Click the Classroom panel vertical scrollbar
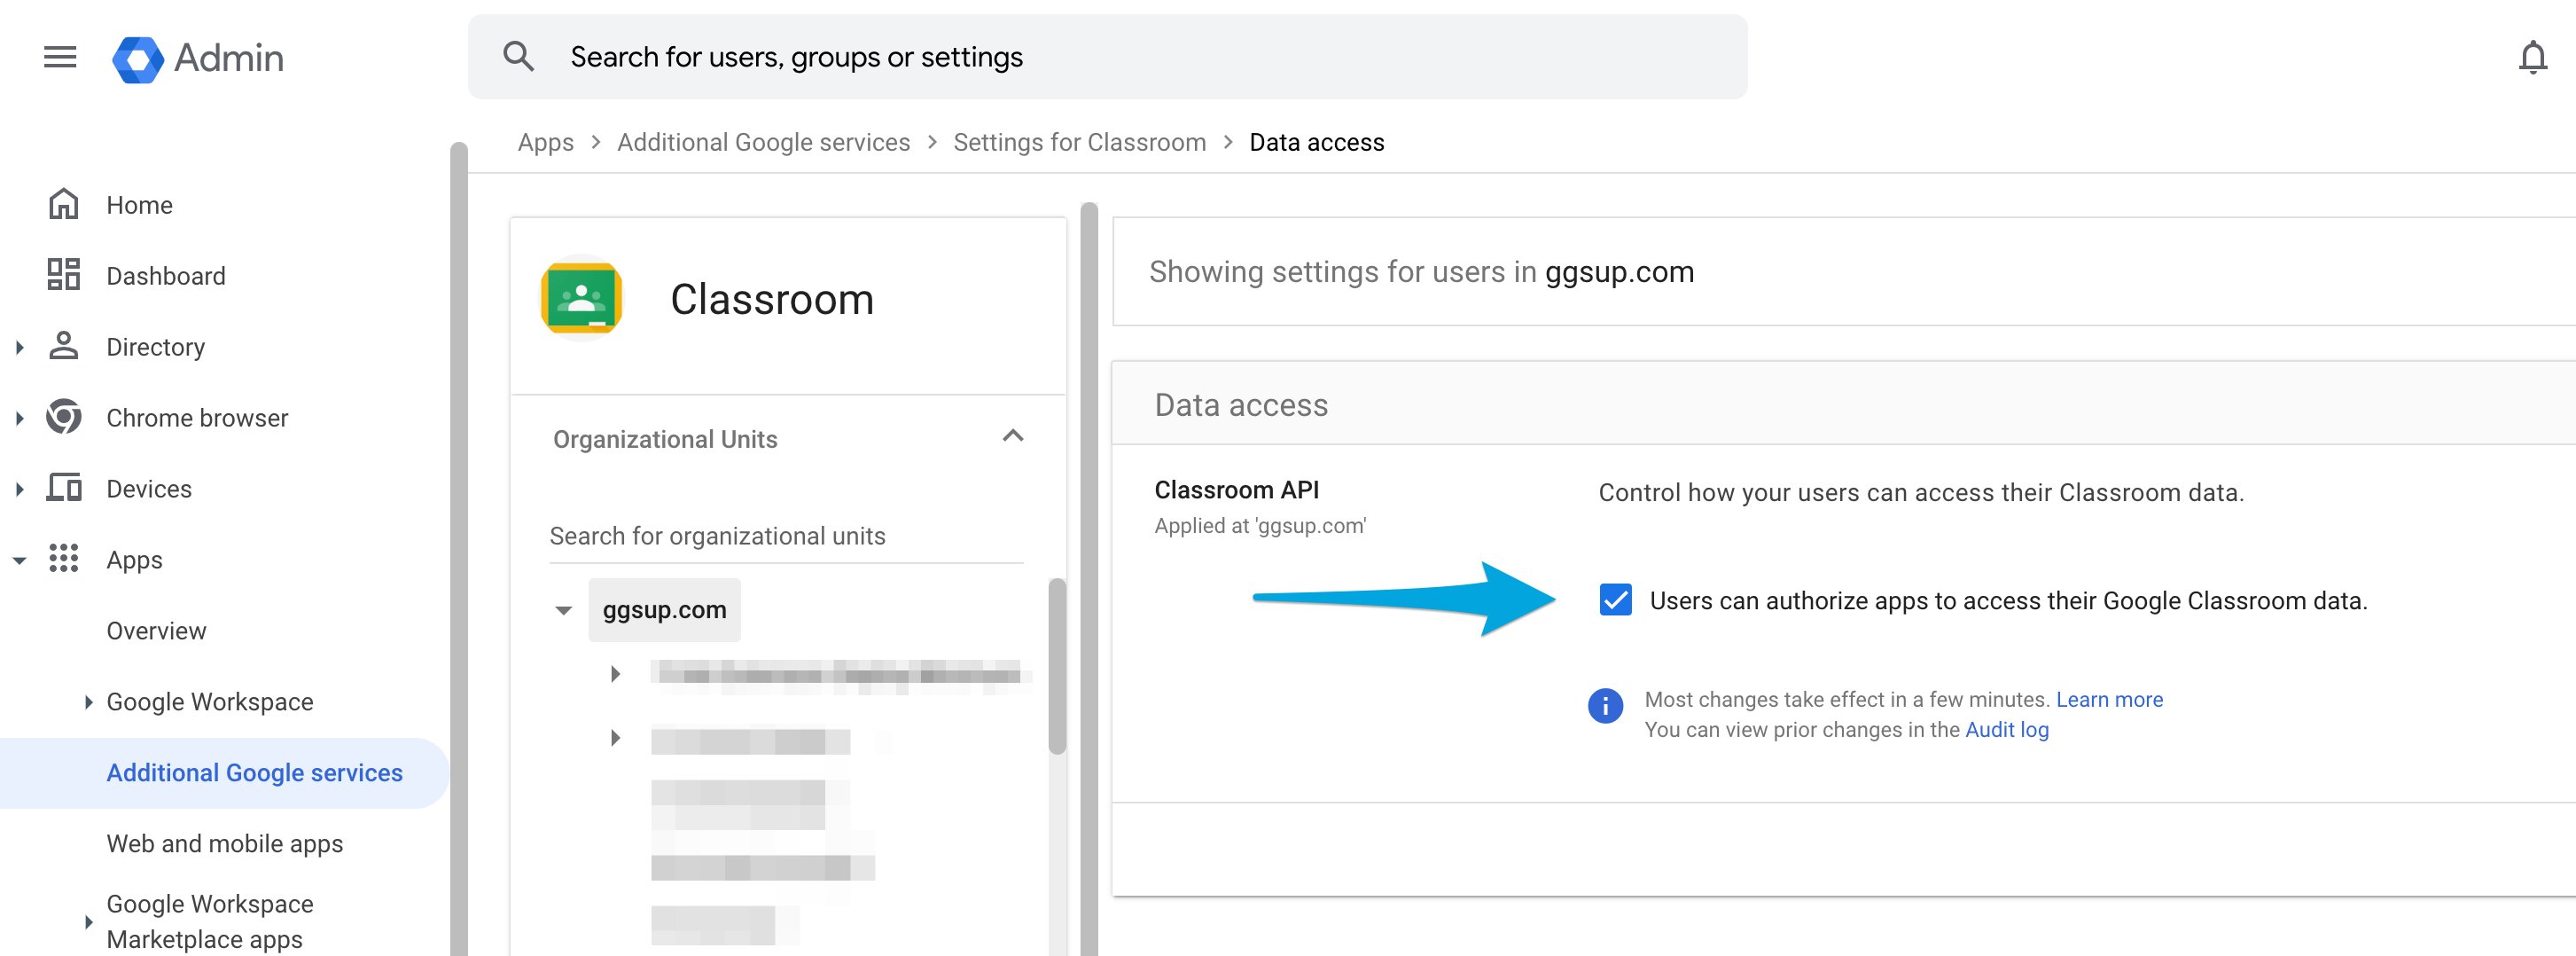2576x956 pixels. (x=1090, y=580)
